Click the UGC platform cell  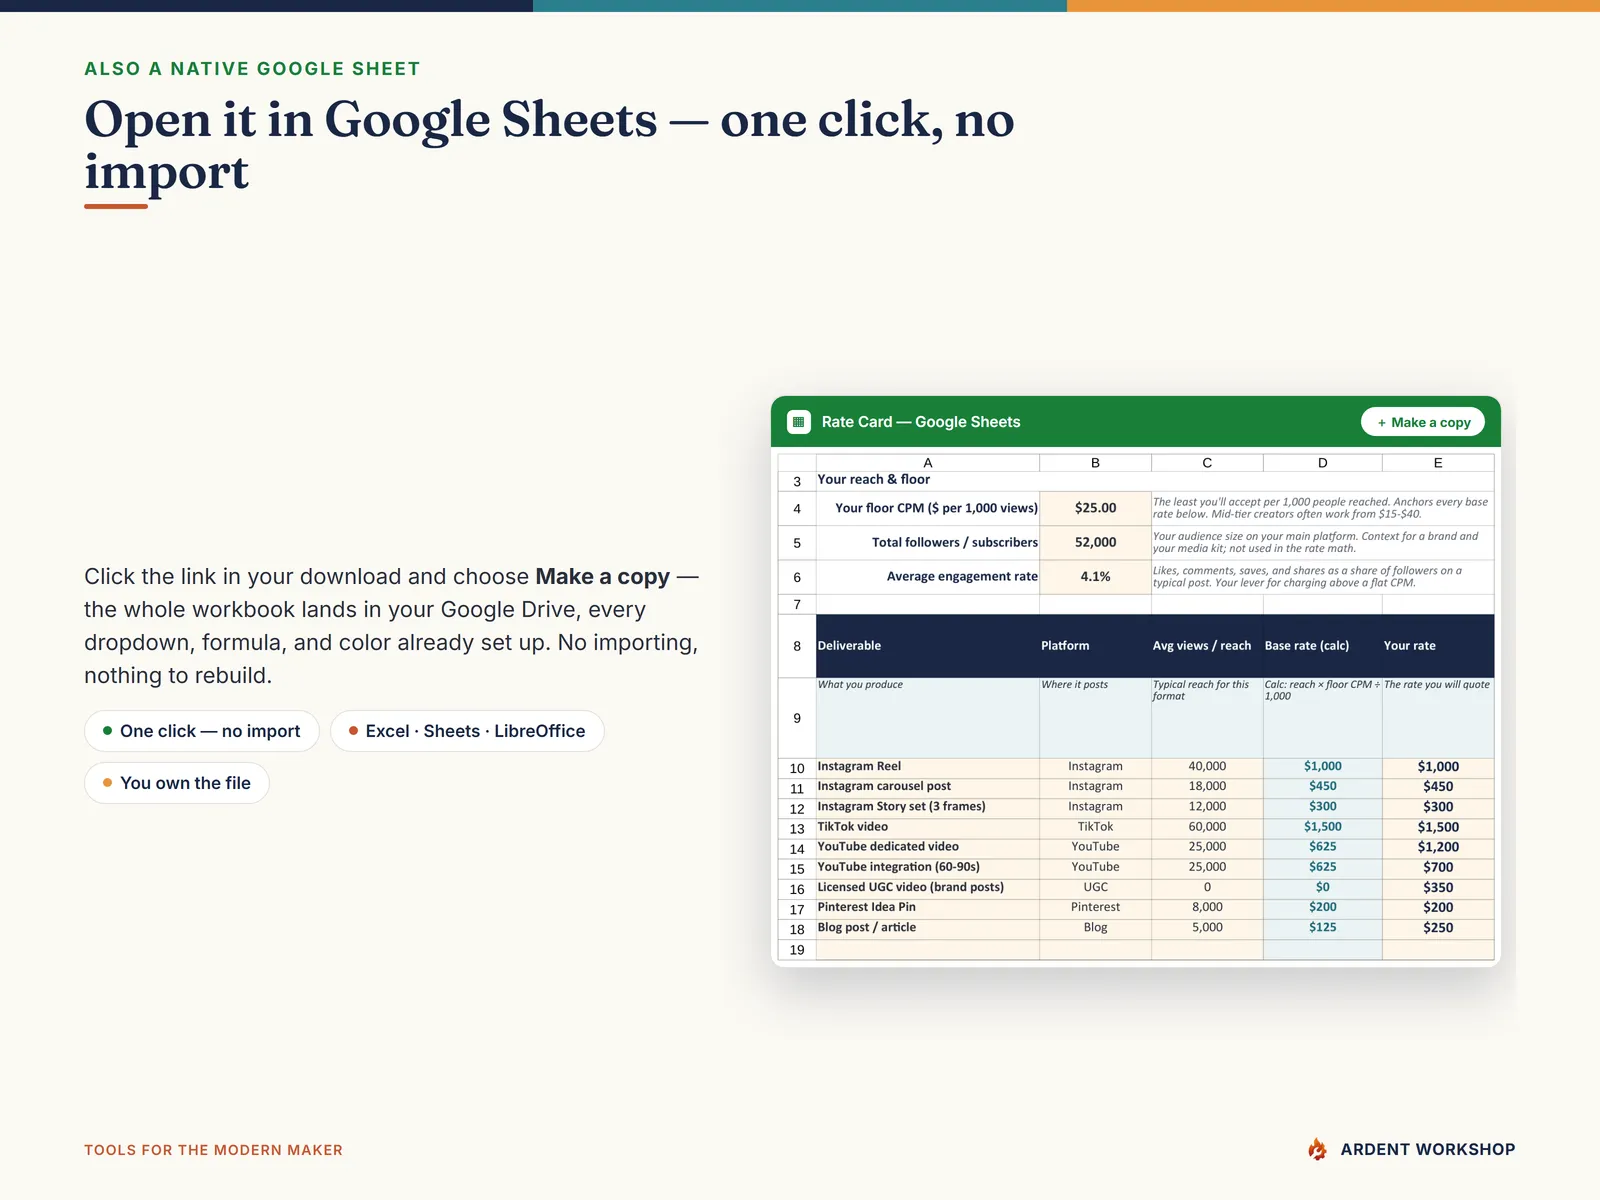[1095, 887]
